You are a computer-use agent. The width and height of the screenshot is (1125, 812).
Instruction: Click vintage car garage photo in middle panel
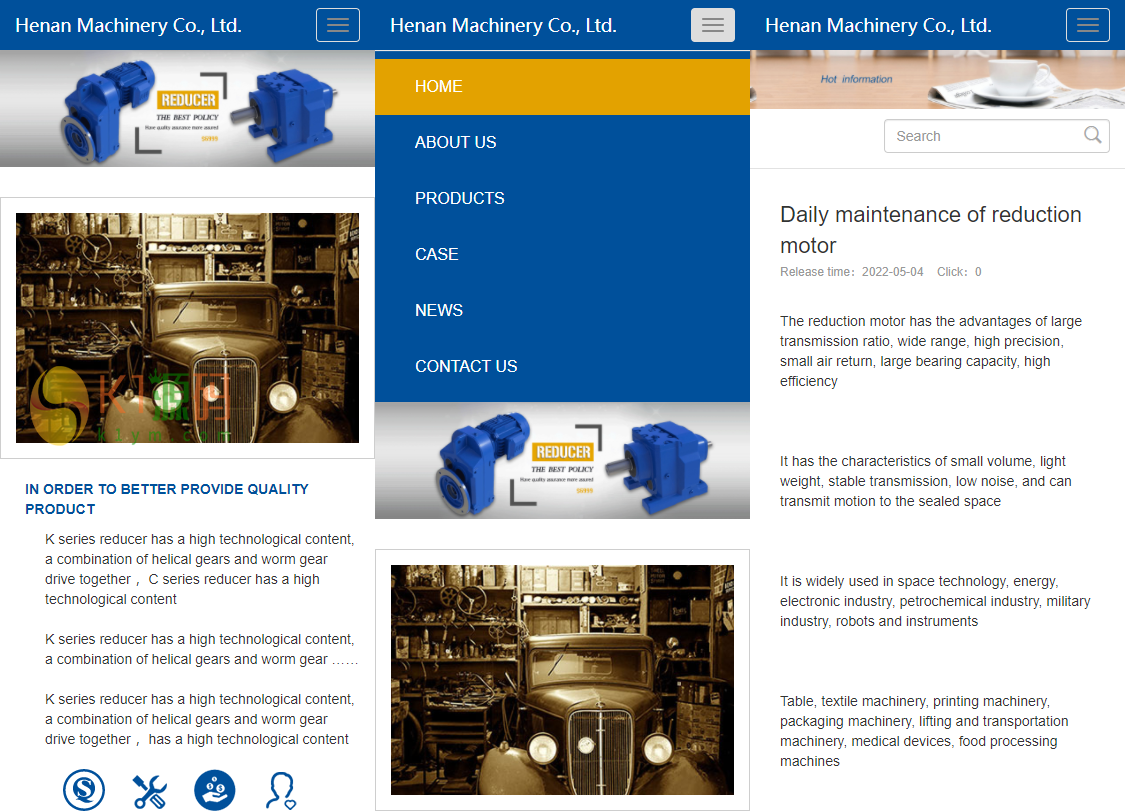tap(562, 680)
